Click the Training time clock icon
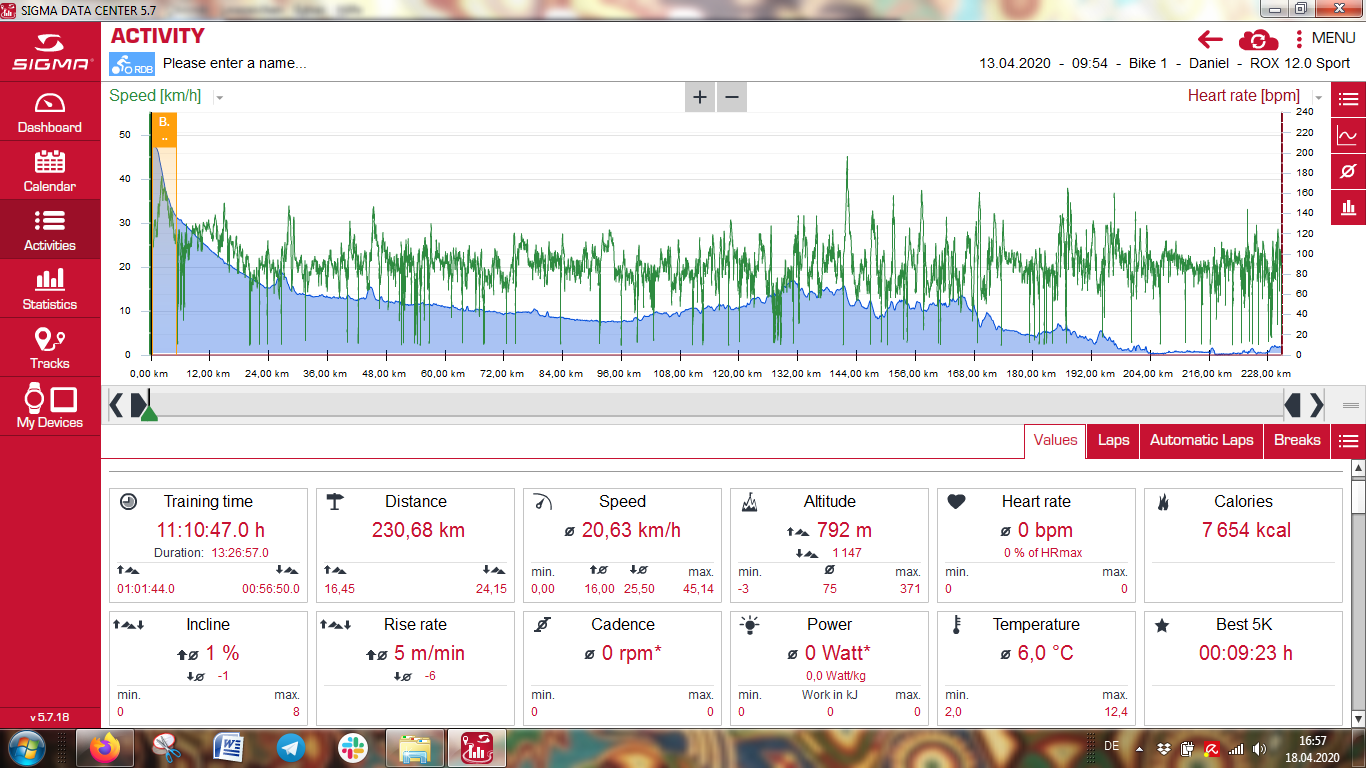 point(128,502)
